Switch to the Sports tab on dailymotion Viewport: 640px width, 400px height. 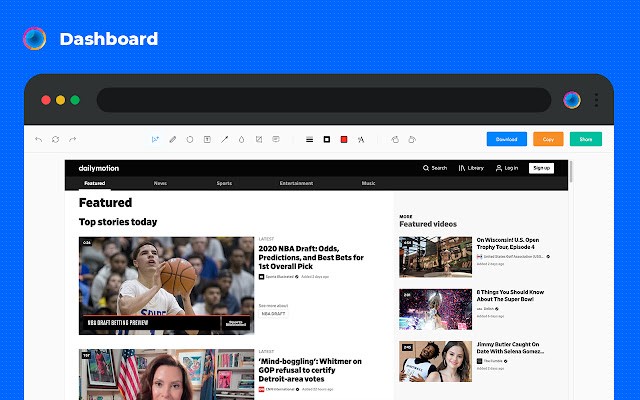[224, 183]
